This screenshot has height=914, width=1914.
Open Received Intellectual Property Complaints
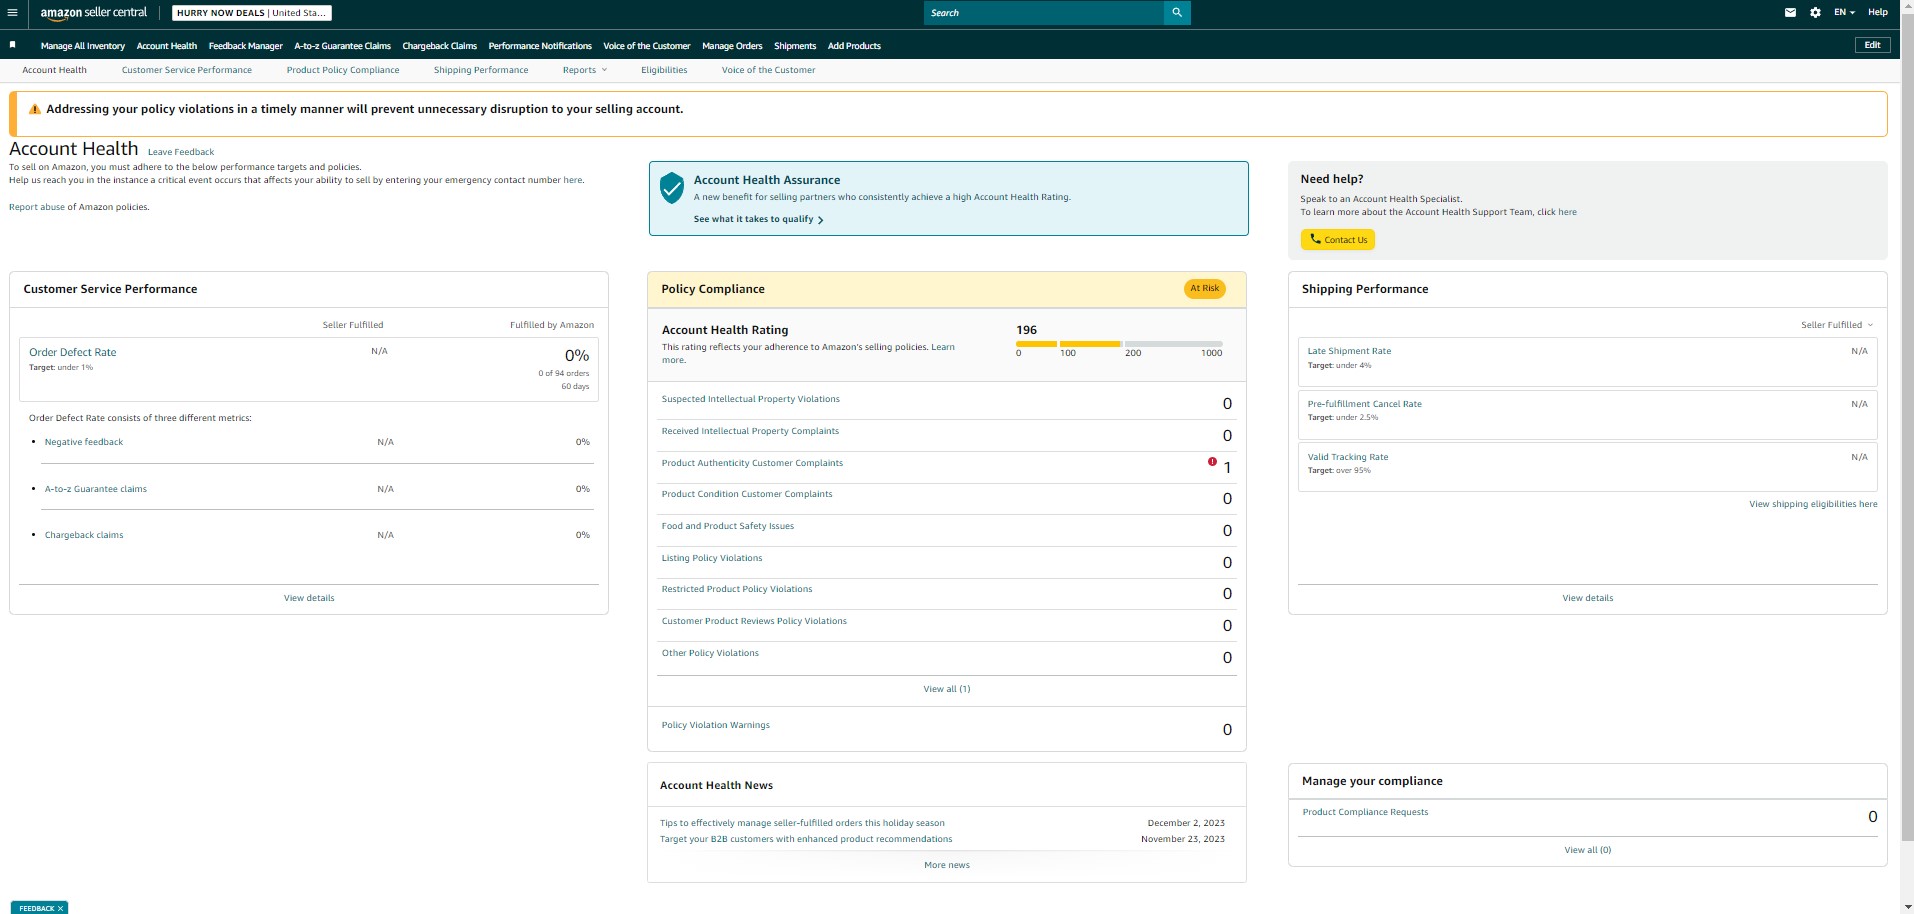click(x=750, y=431)
